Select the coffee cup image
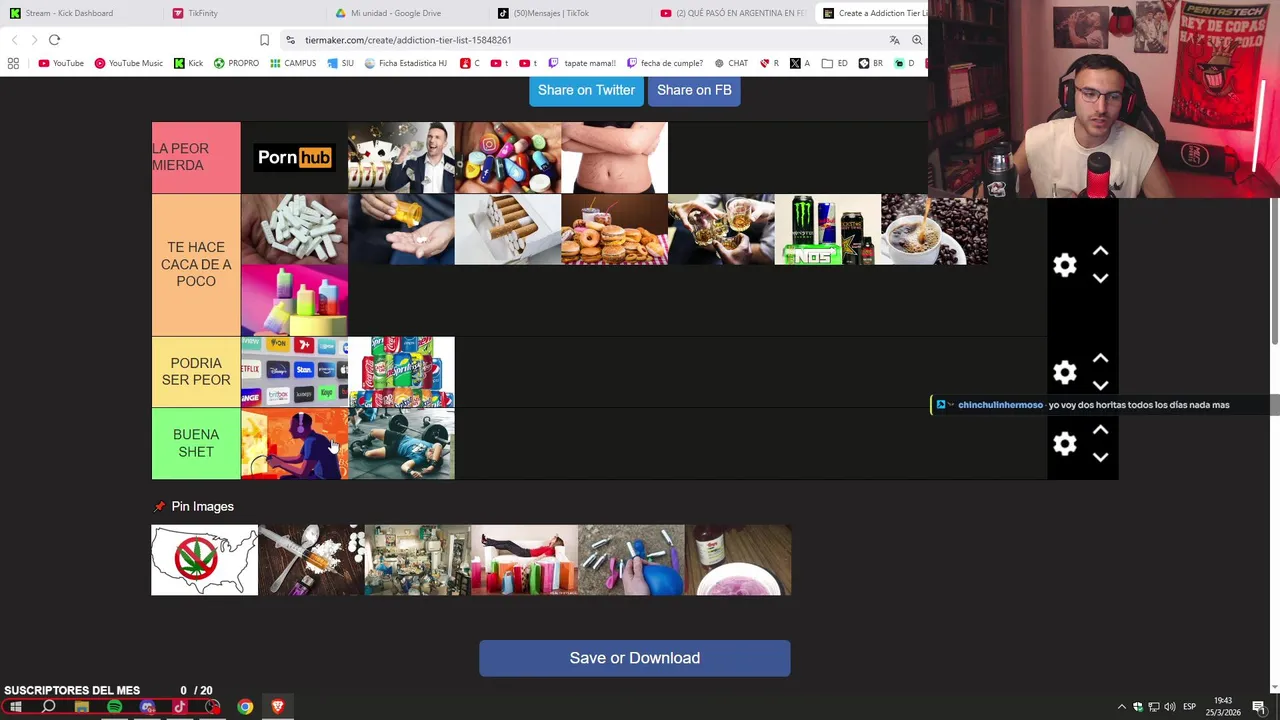 (x=934, y=229)
